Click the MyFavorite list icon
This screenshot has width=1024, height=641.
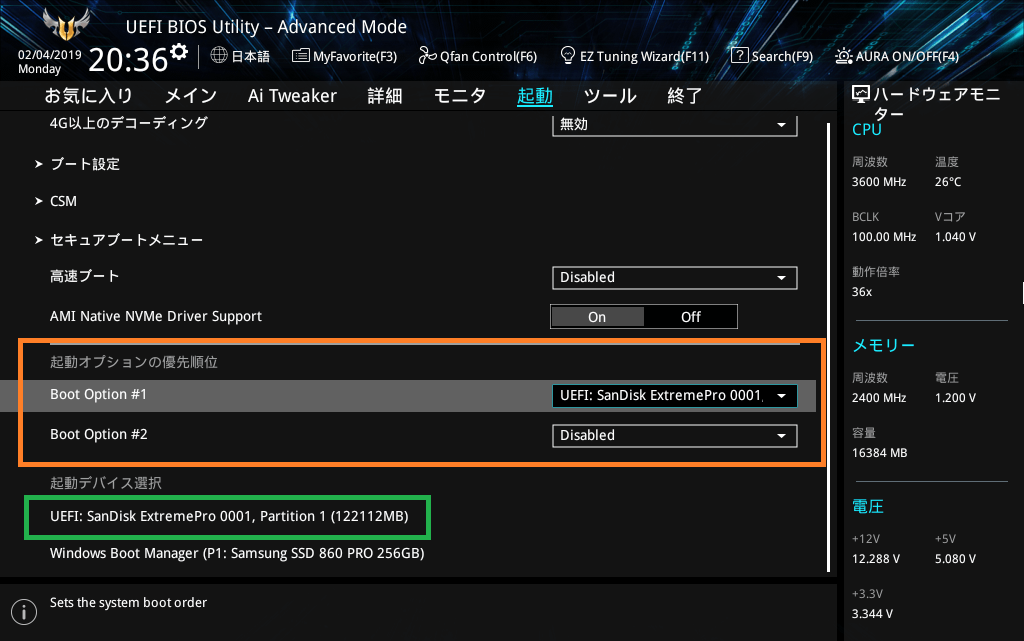tap(300, 55)
